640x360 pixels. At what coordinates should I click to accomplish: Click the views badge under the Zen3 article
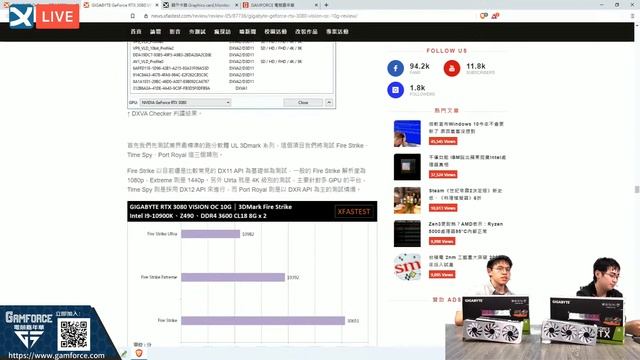(x=442, y=242)
